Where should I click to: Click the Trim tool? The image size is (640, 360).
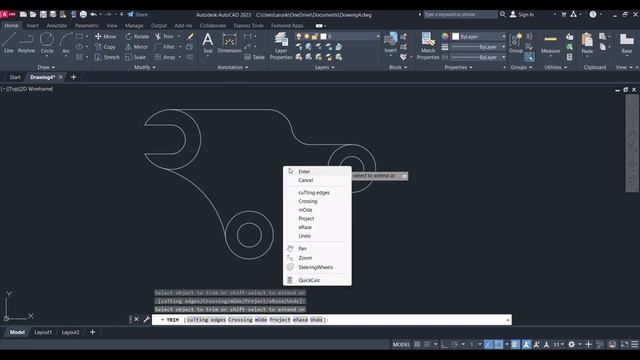click(164, 36)
